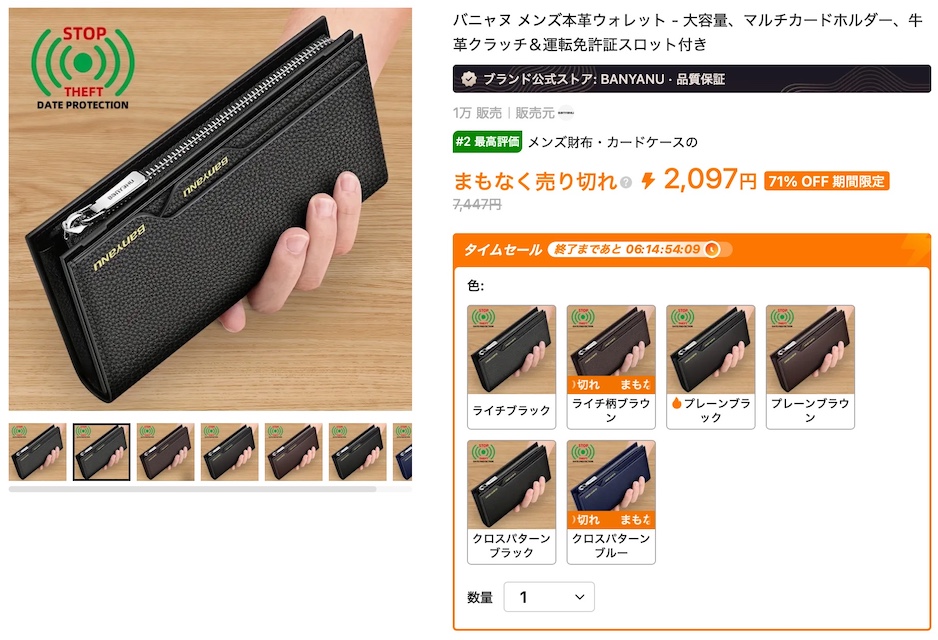Click the flame icon on プレーンブラック
The width and height of the screenshot is (938, 640).
point(677,403)
